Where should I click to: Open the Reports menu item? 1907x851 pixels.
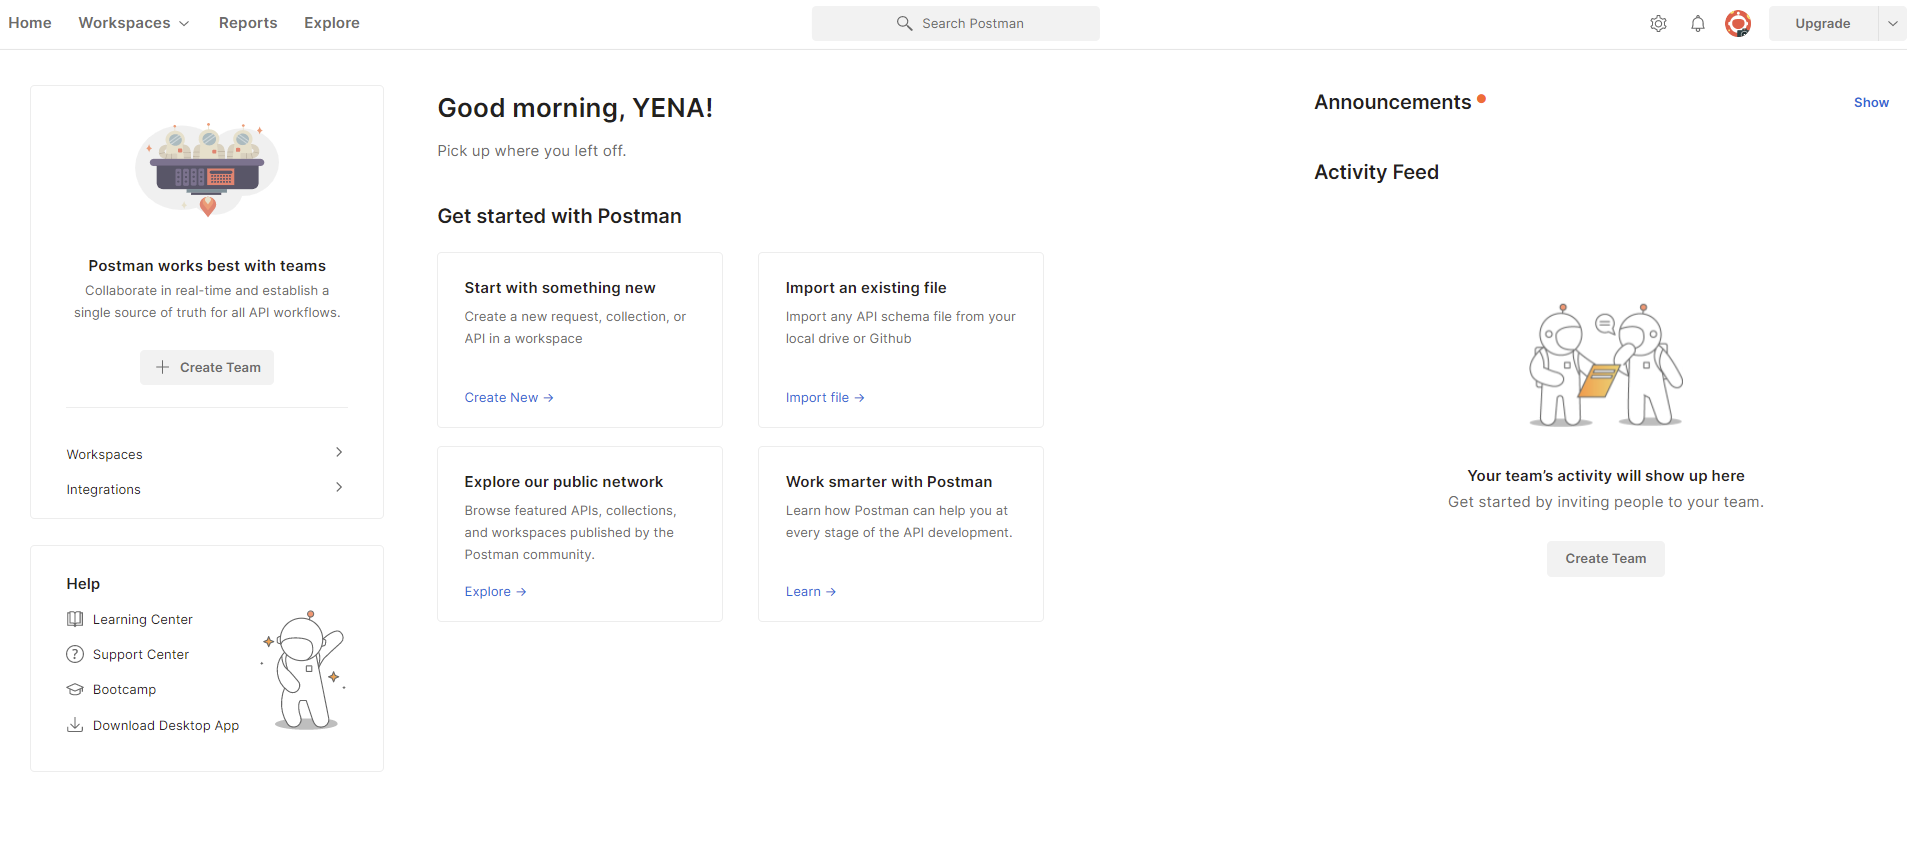pos(248,23)
